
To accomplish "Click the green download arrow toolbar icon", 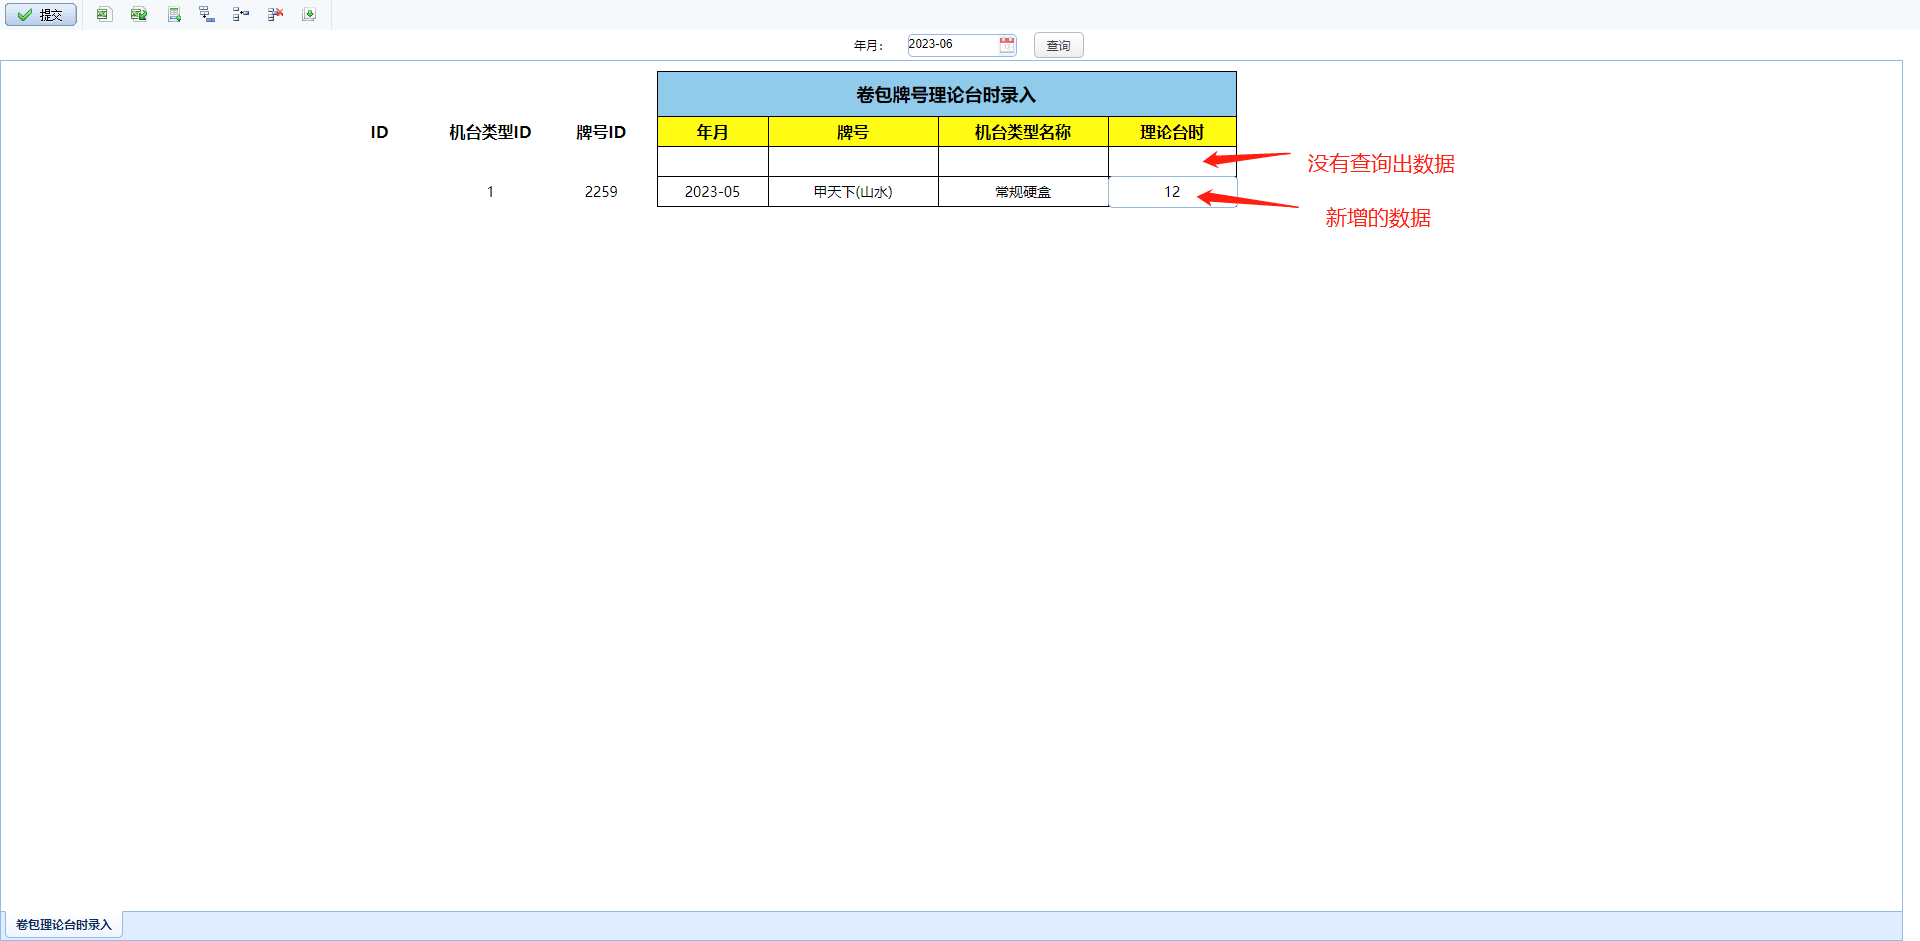I will (x=309, y=14).
